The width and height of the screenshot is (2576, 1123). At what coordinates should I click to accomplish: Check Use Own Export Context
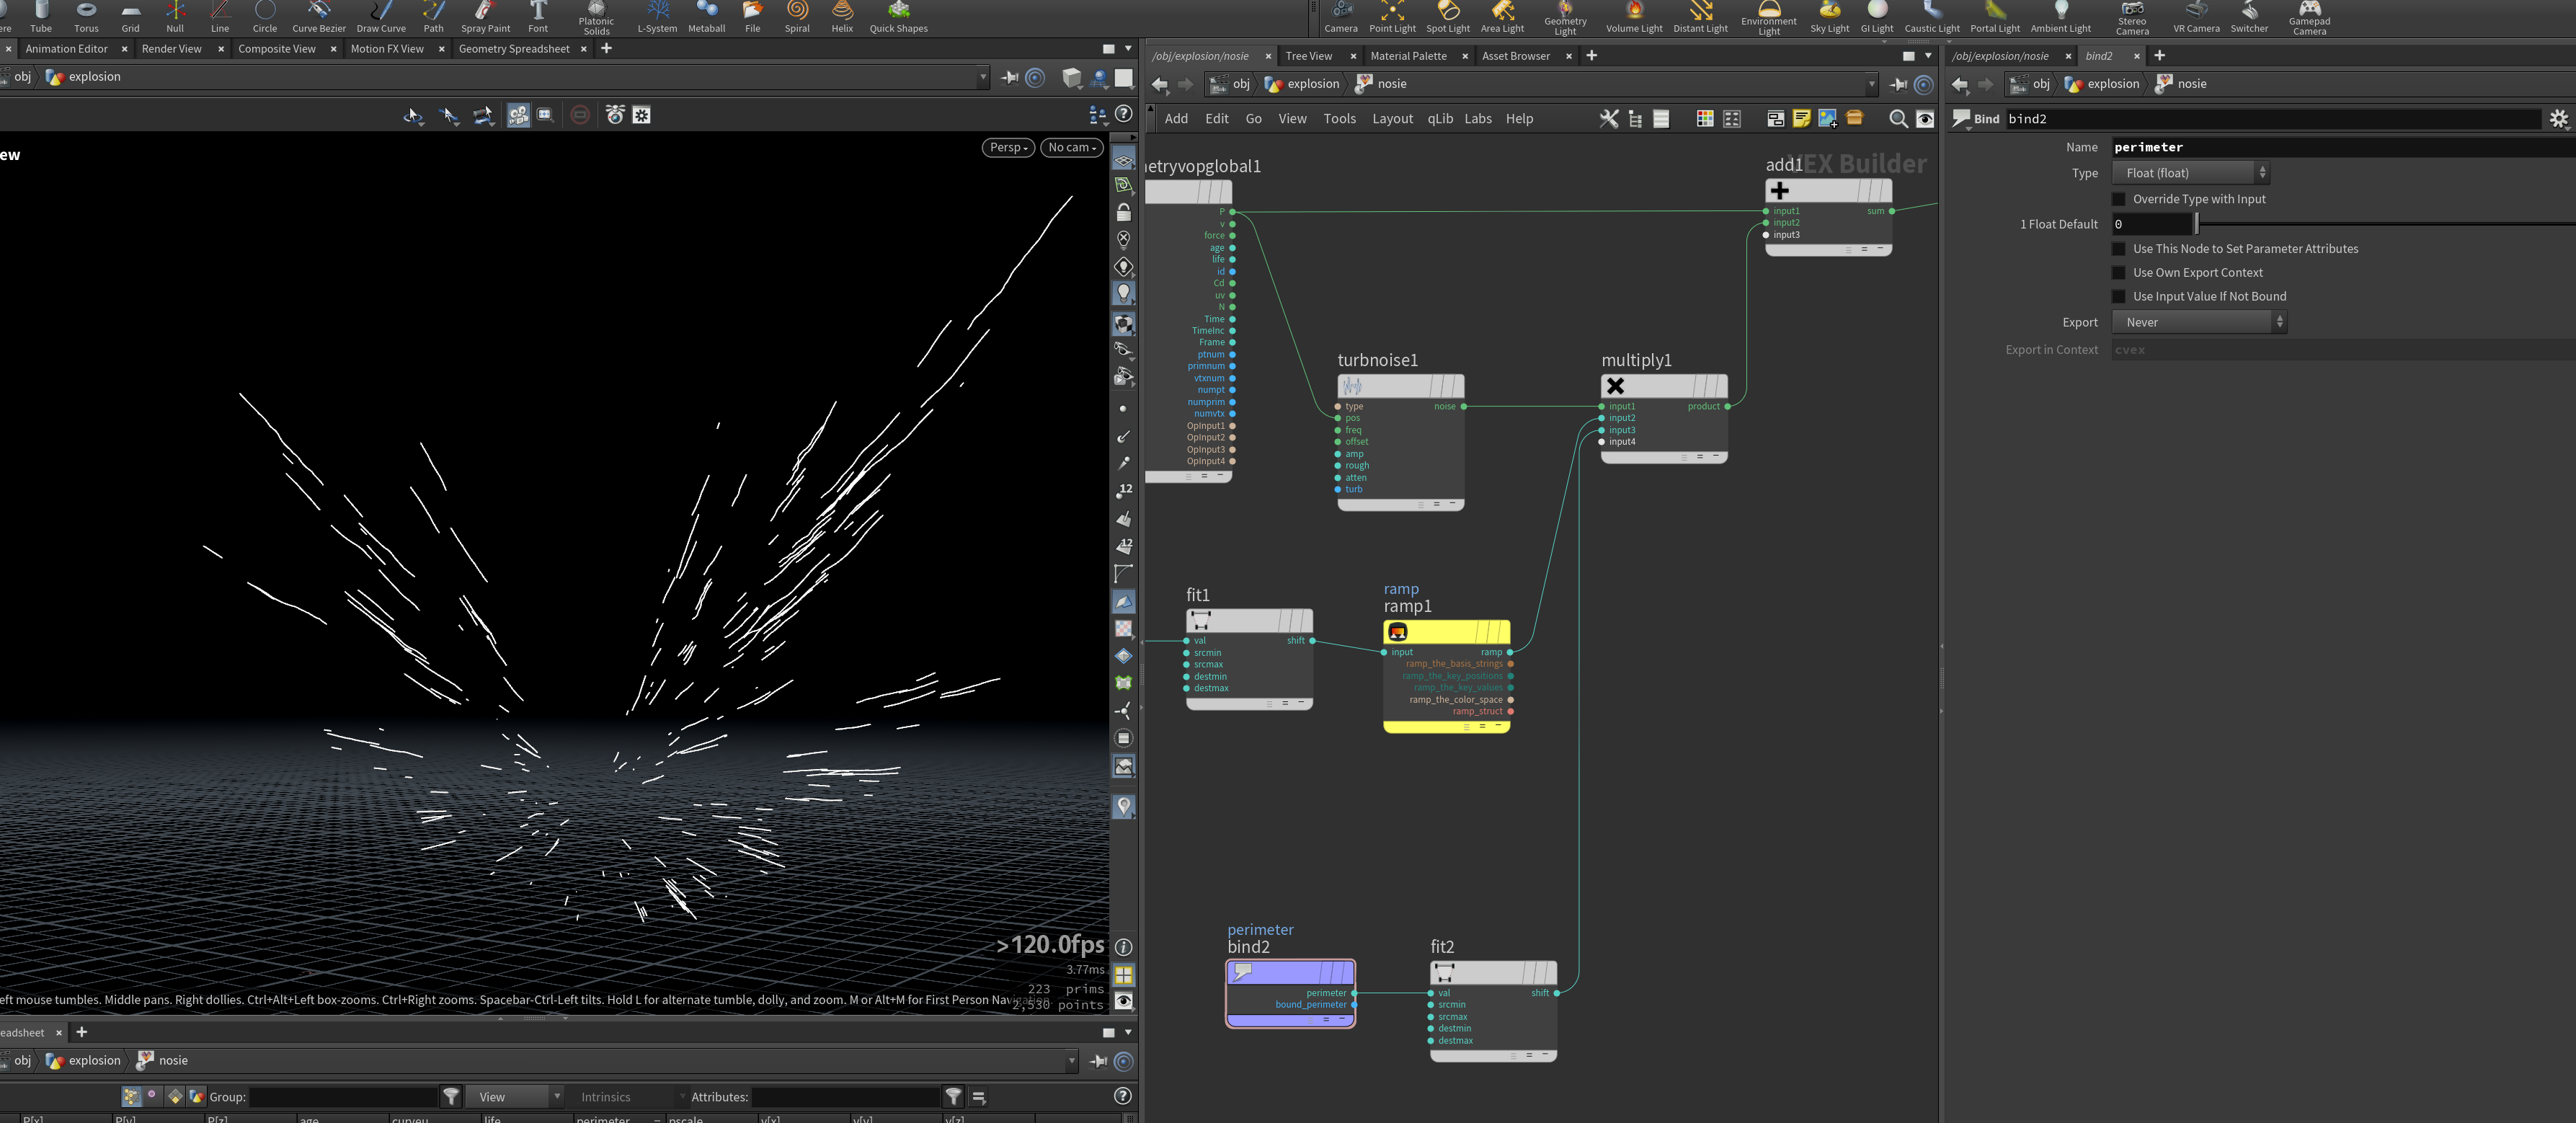click(x=2118, y=273)
